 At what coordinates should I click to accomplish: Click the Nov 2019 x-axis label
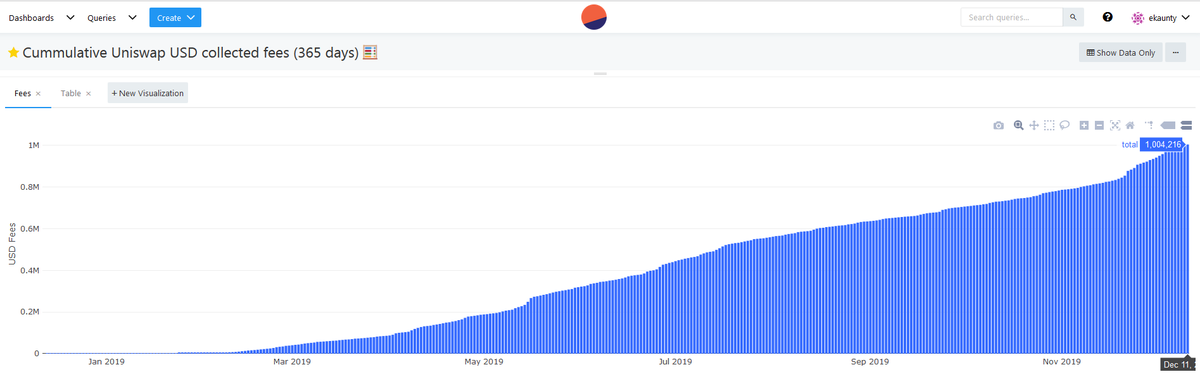(x=1062, y=362)
